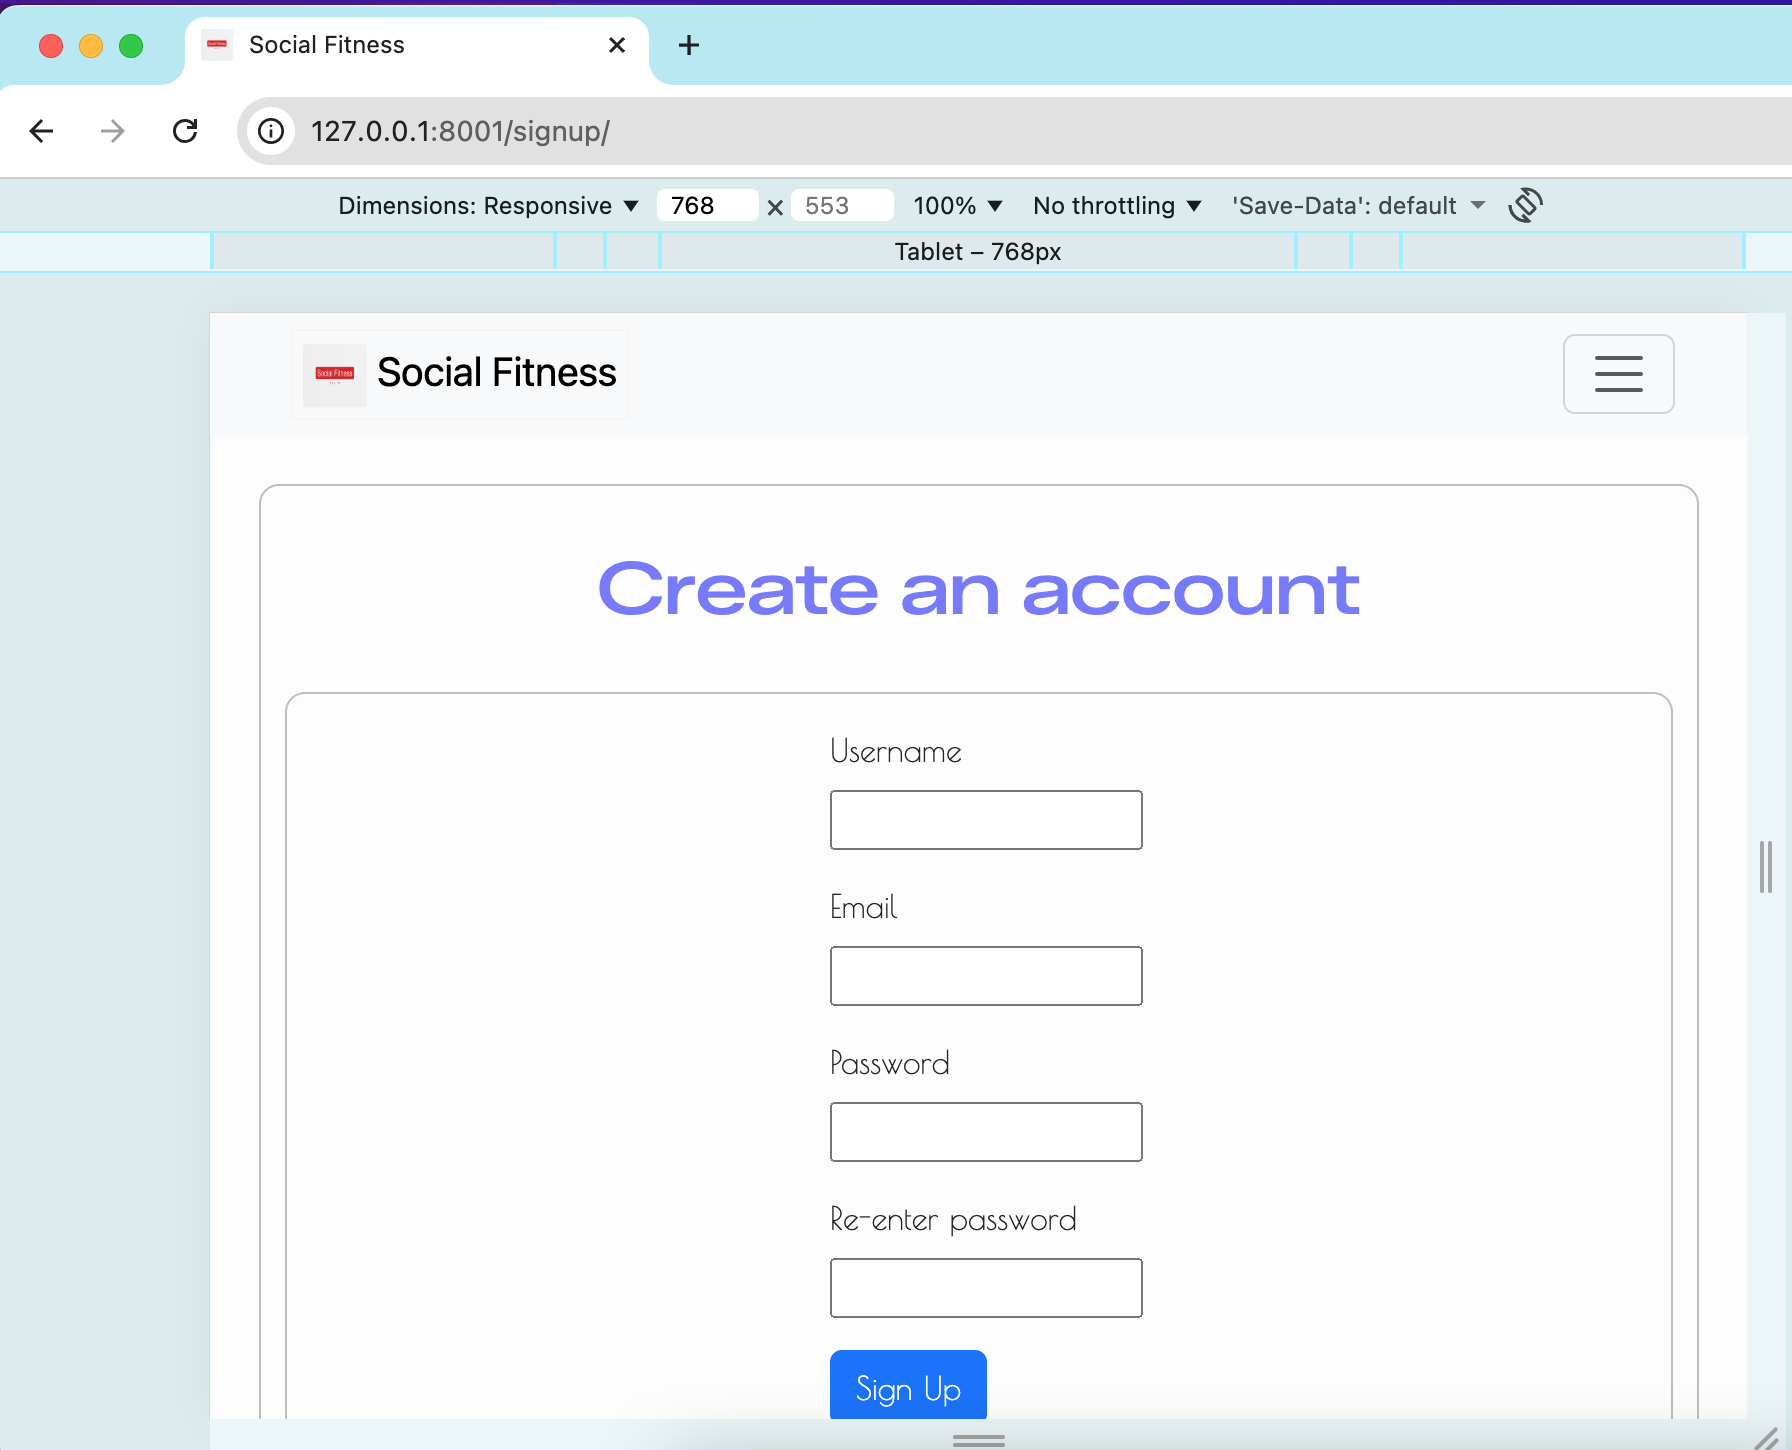Click inside the Email field

985,975
